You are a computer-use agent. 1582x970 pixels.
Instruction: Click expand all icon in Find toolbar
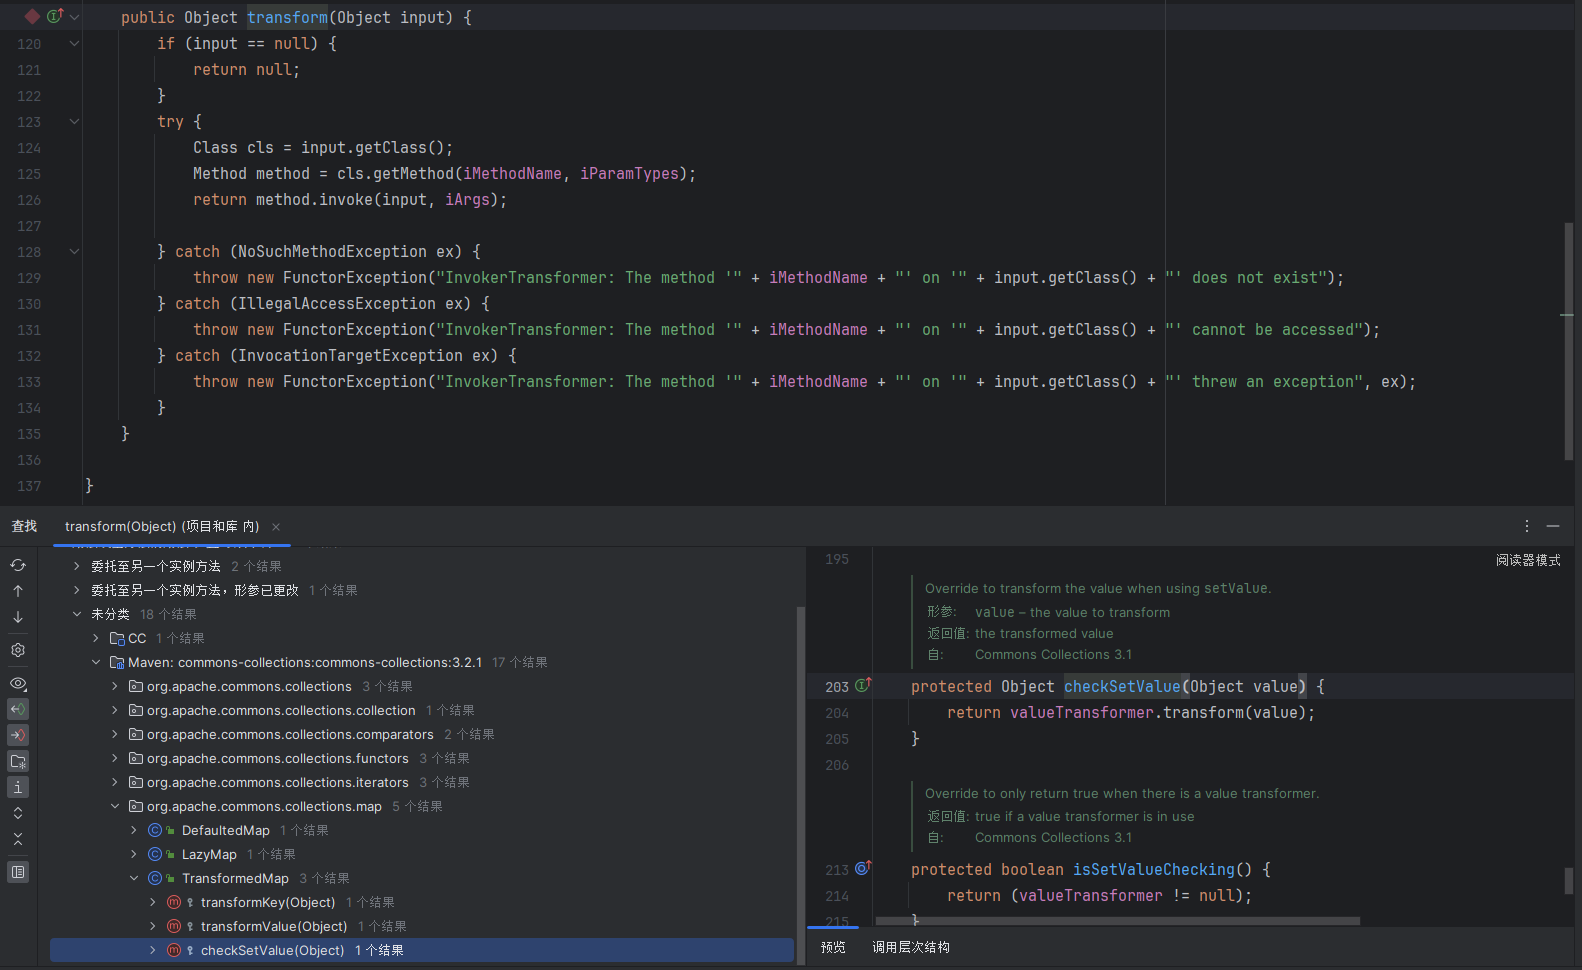(x=18, y=813)
